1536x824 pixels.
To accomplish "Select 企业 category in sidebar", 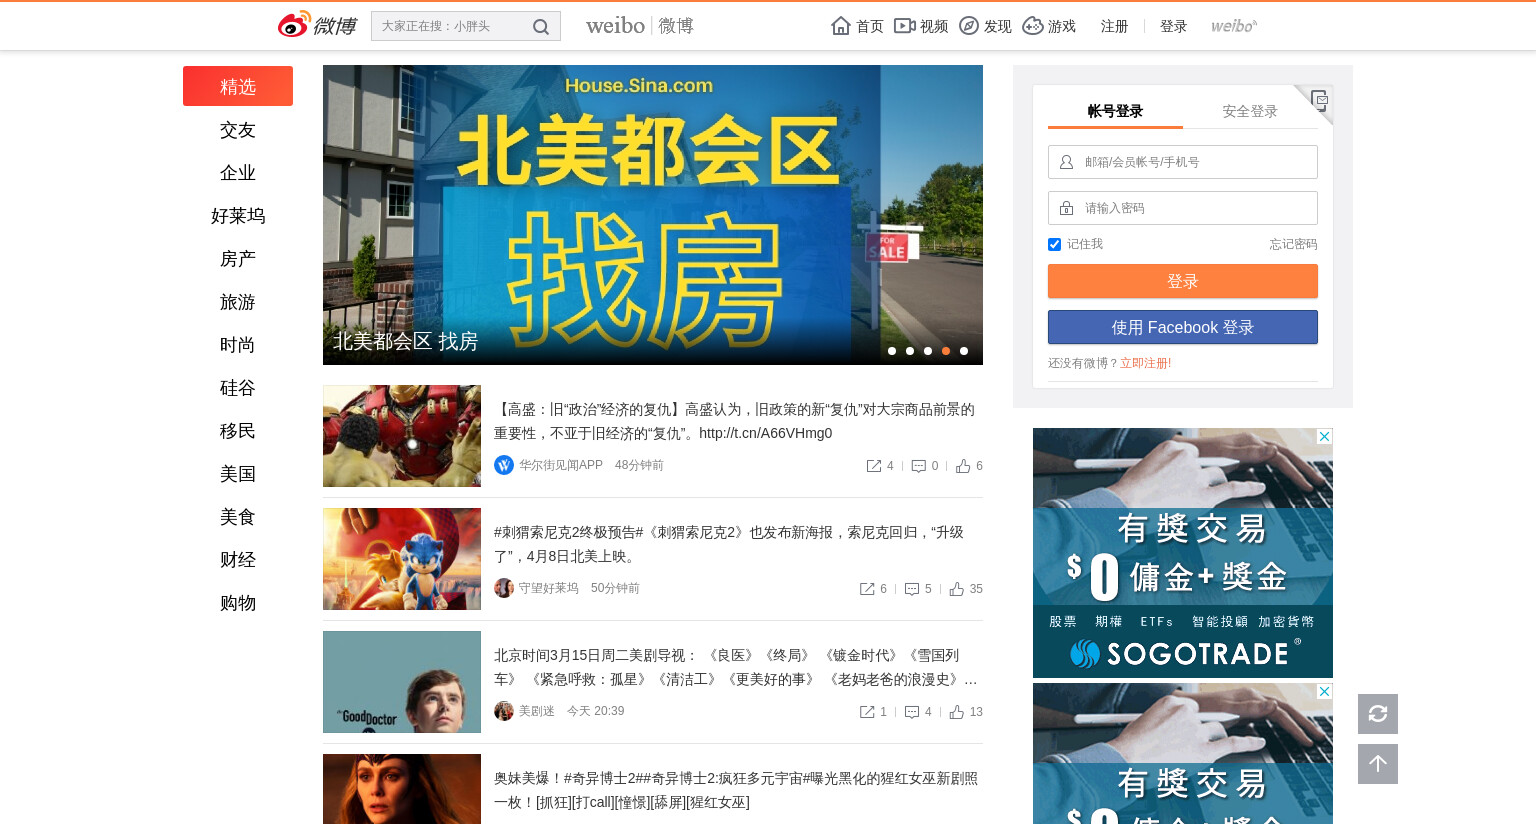I will tap(238, 173).
